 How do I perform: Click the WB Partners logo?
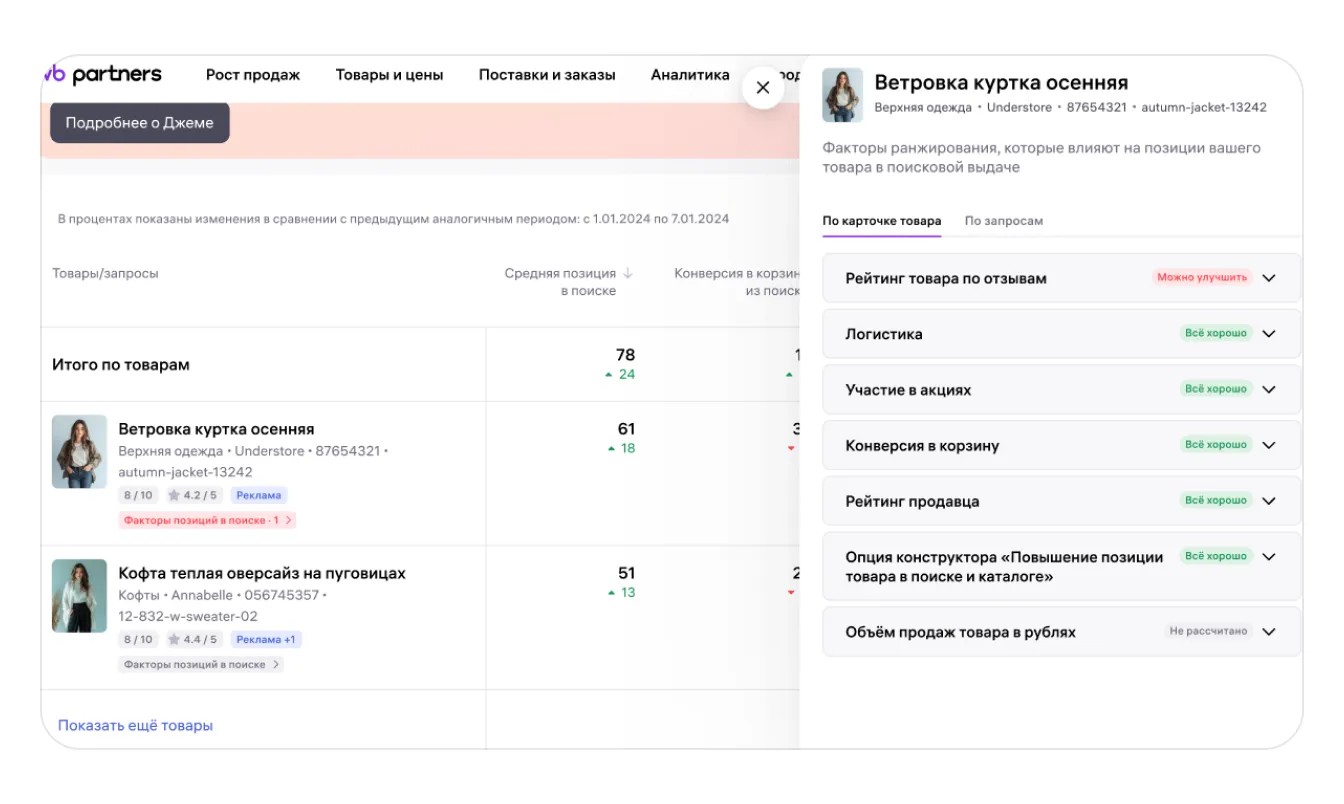tap(103, 75)
